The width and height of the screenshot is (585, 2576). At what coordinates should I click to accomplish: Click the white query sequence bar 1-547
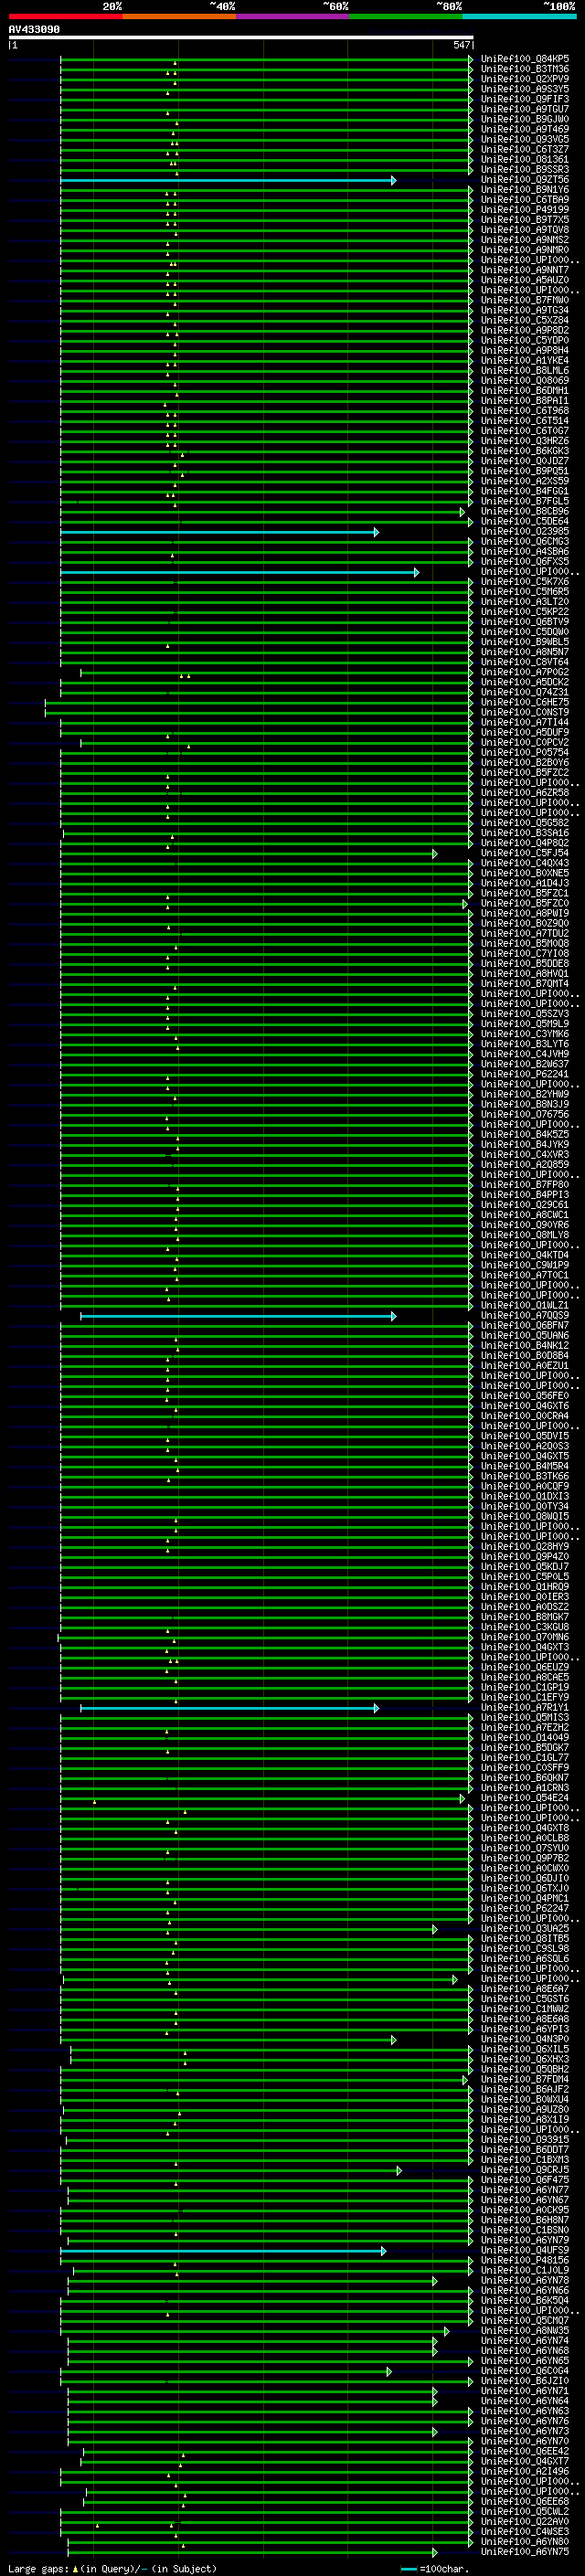point(241,38)
